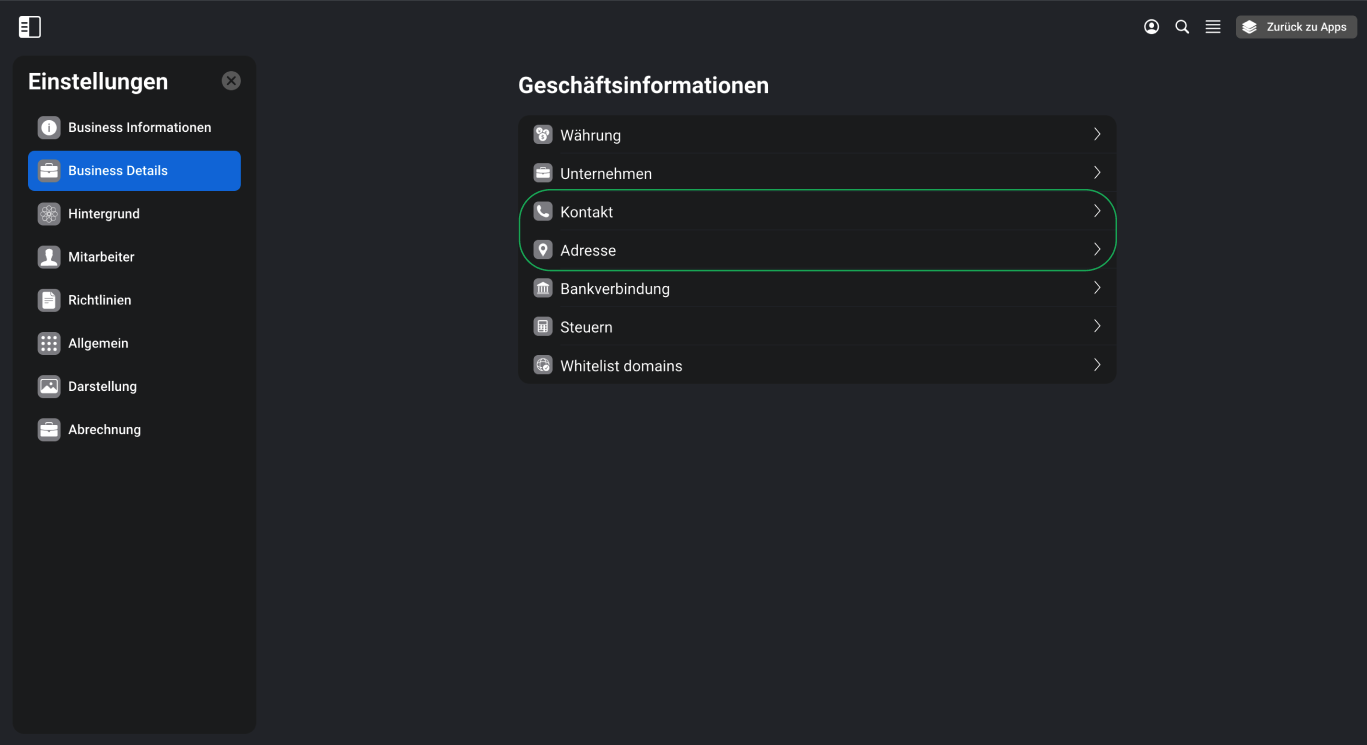
Task: Open the hamburger menu icon
Action: (1213, 27)
